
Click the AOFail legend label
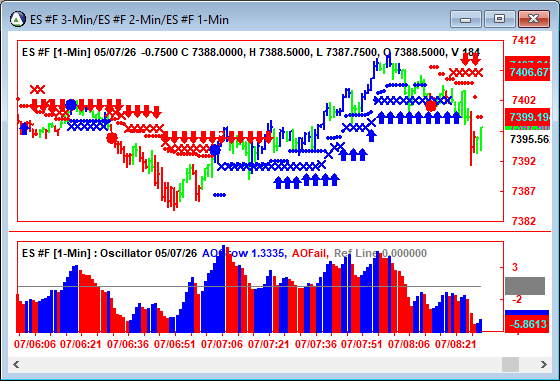pyautogui.click(x=310, y=253)
